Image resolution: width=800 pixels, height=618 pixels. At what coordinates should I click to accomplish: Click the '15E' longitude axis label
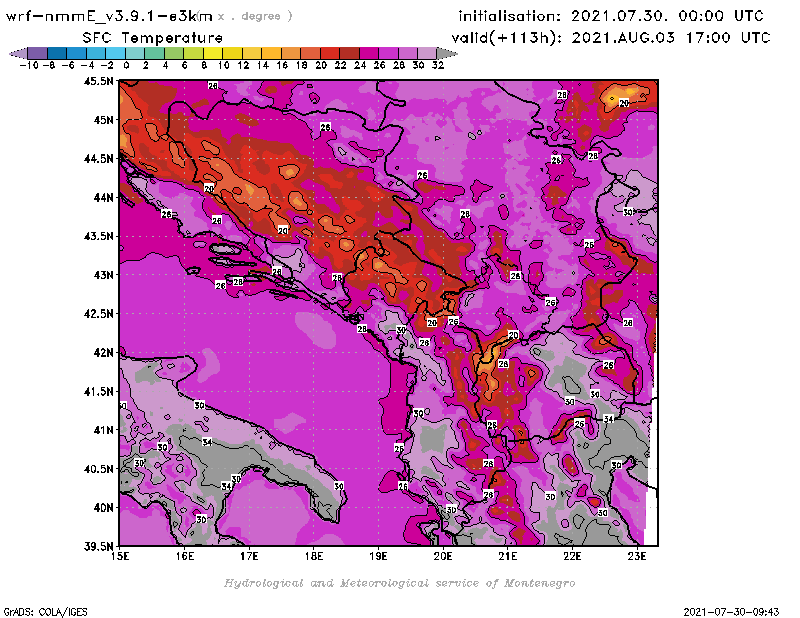click(119, 556)
